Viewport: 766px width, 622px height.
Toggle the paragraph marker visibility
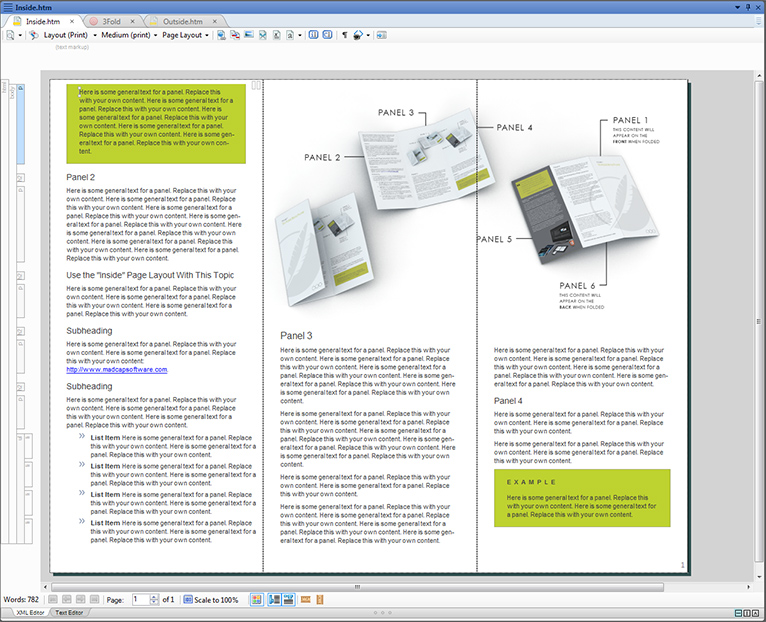(345, 35)
